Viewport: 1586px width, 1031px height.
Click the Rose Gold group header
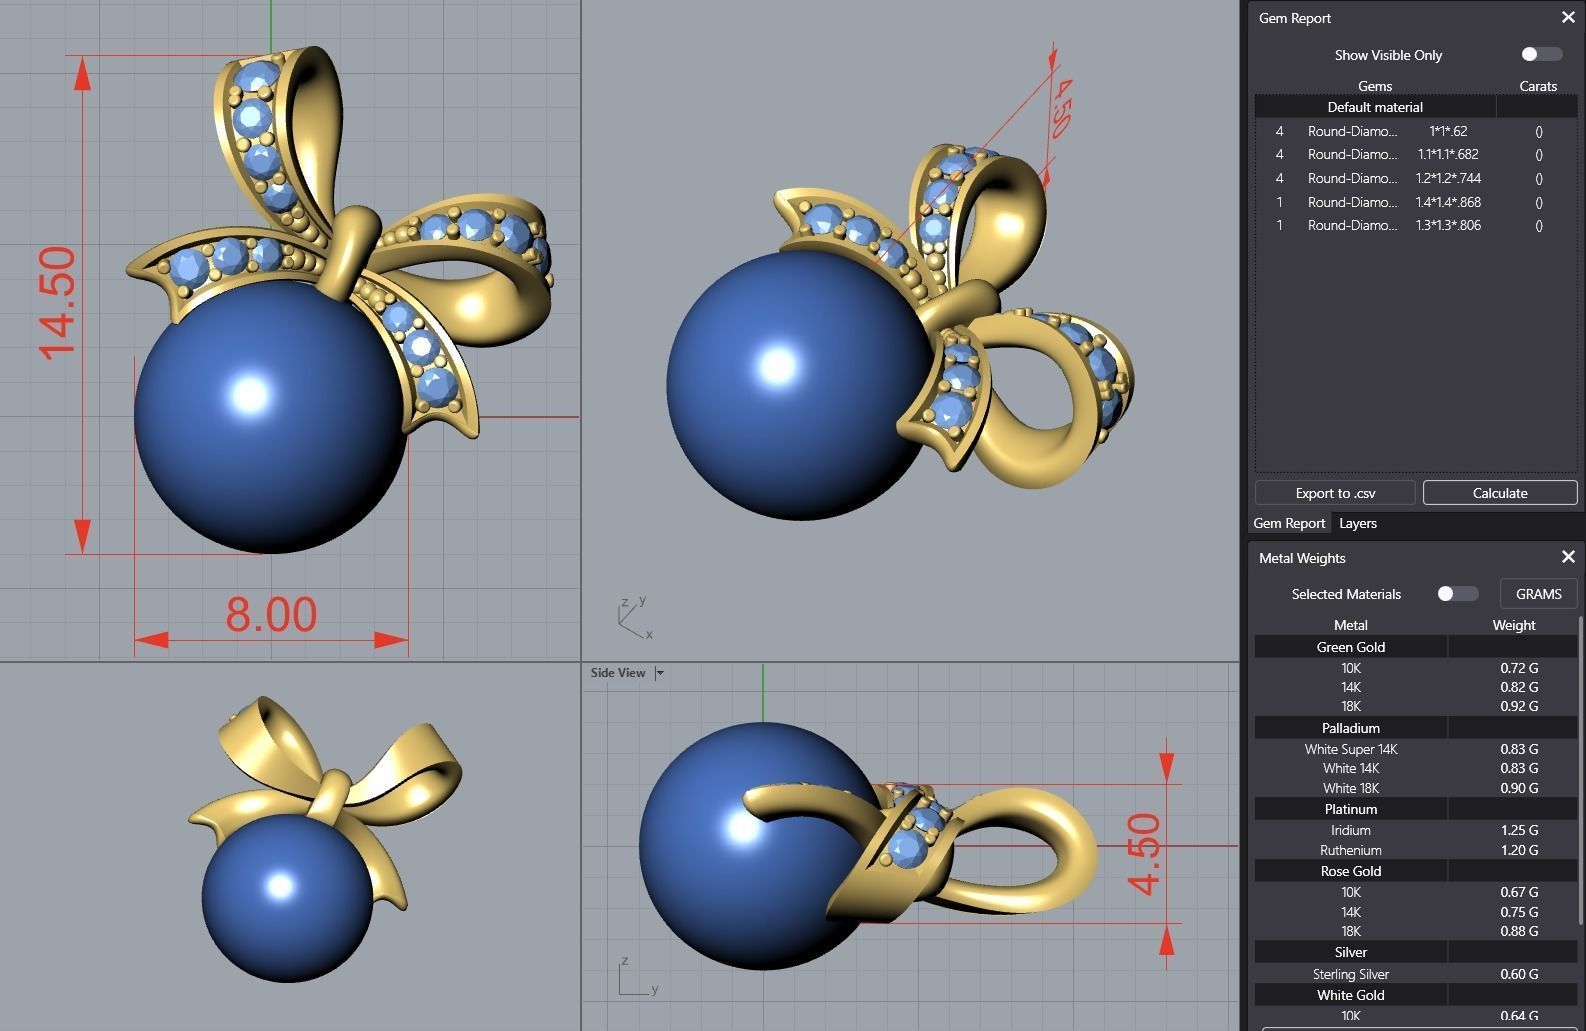point(1351,871)
